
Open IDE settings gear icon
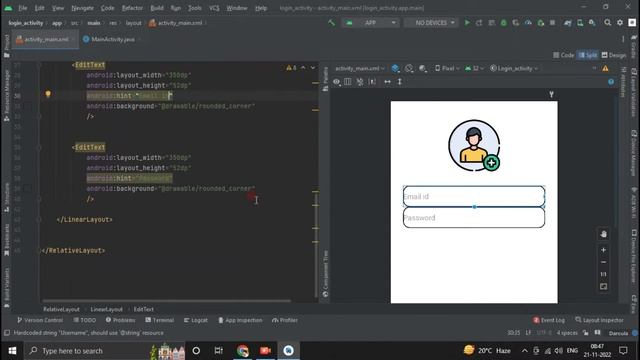[x=620, y=23]
